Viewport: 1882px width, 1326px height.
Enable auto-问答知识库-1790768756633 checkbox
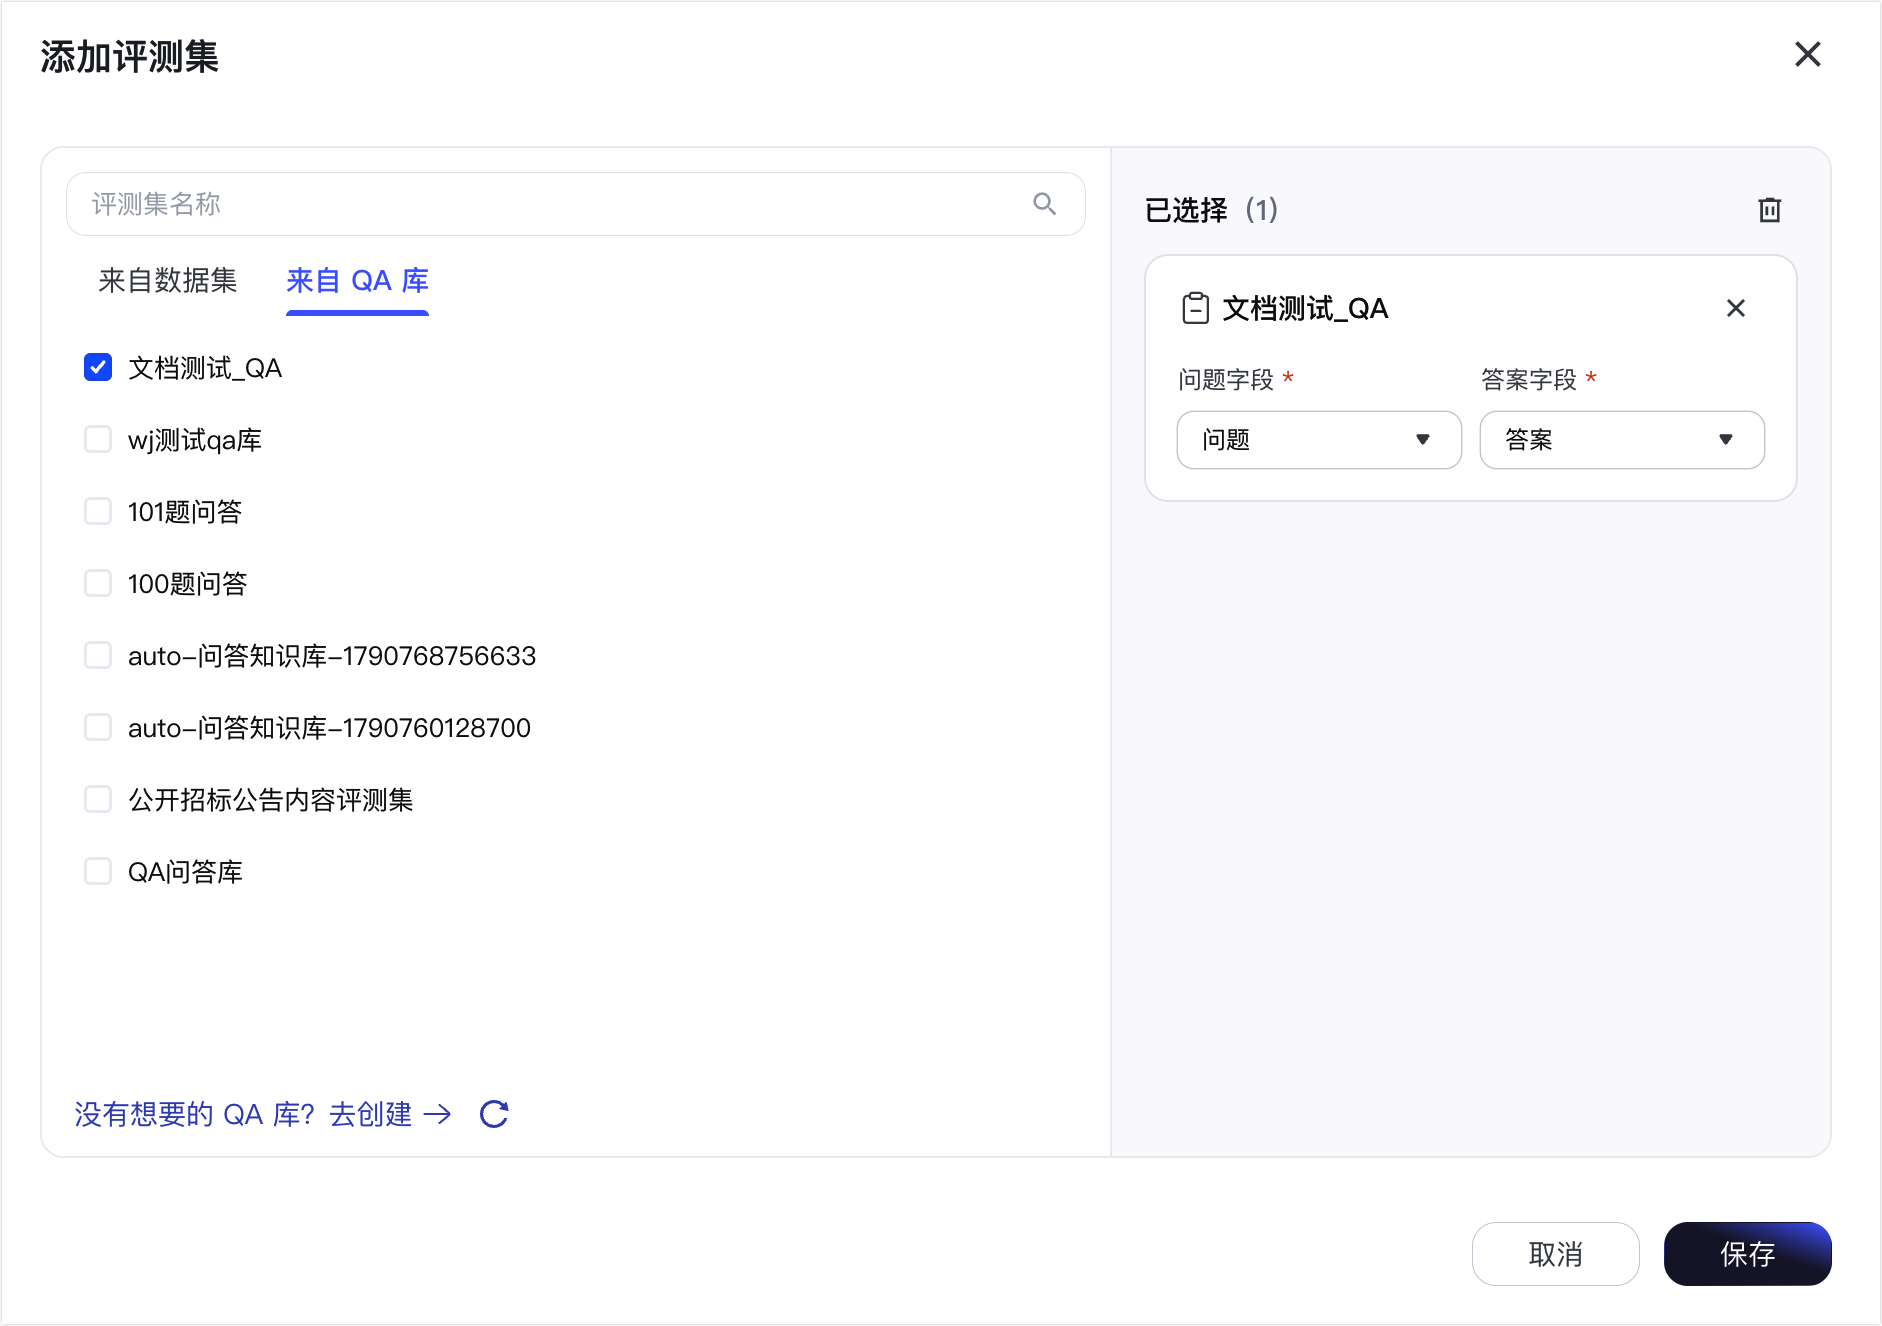98,656
